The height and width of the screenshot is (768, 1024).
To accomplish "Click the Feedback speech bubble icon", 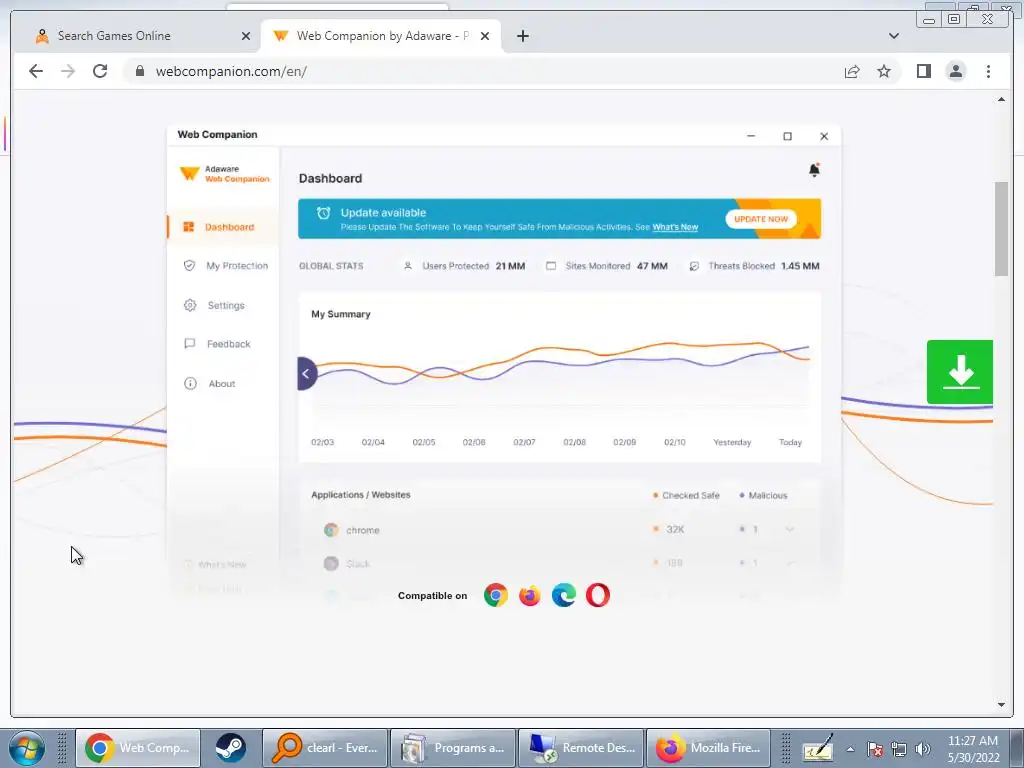I will (x=190, y=344).
